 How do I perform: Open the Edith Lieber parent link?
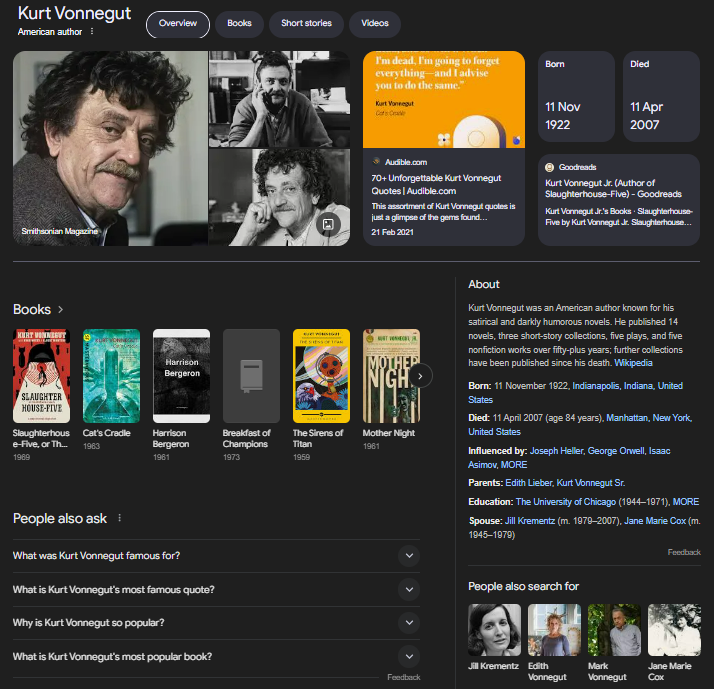528,483
